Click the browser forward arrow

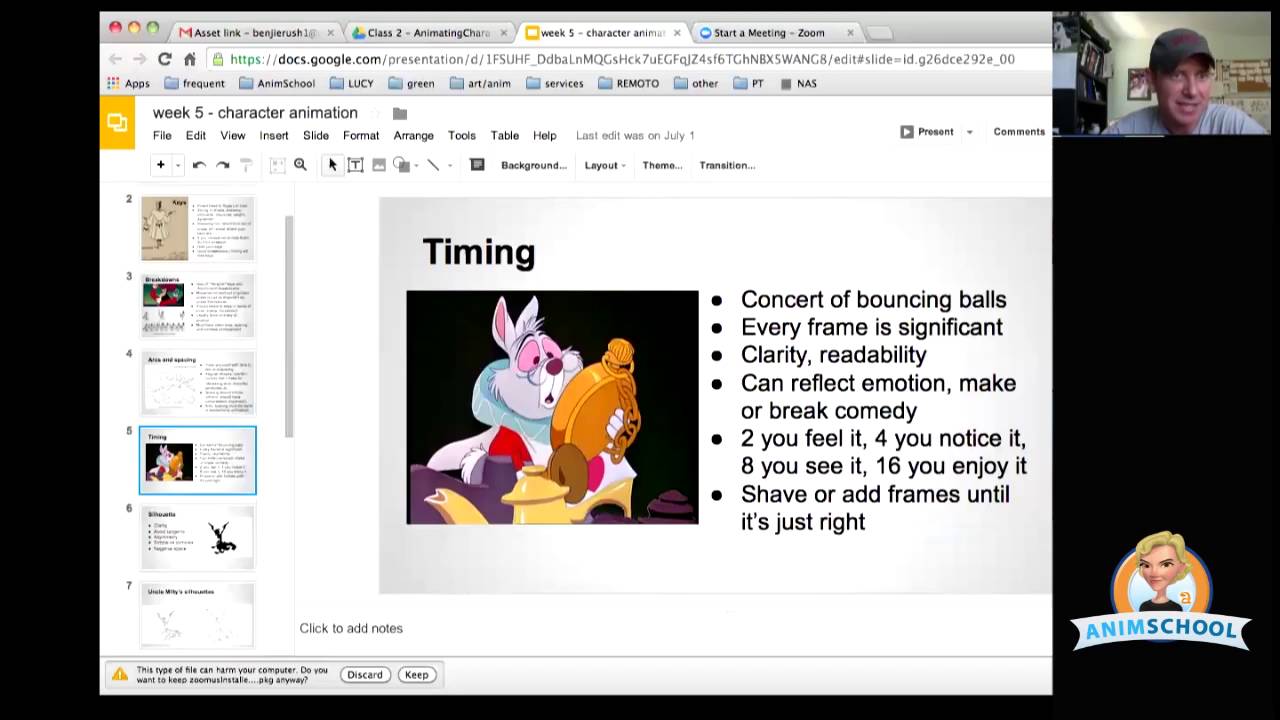coord(140,59)
